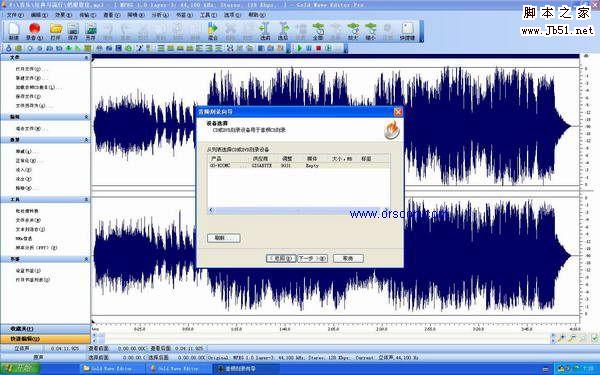600x375 pixels.
Task: Open the 选项 (Options) menu
Action: point(232,15)
